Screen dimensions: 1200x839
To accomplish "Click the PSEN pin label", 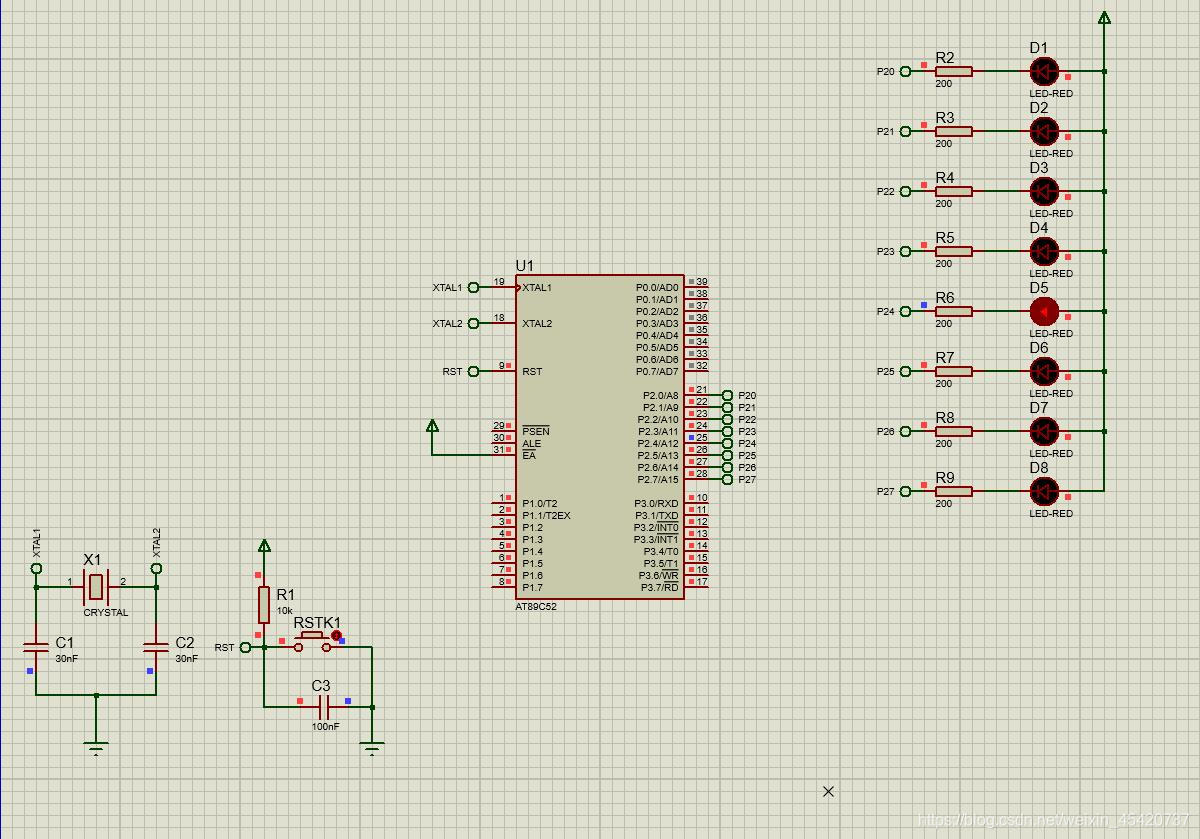I will point(535,431).
